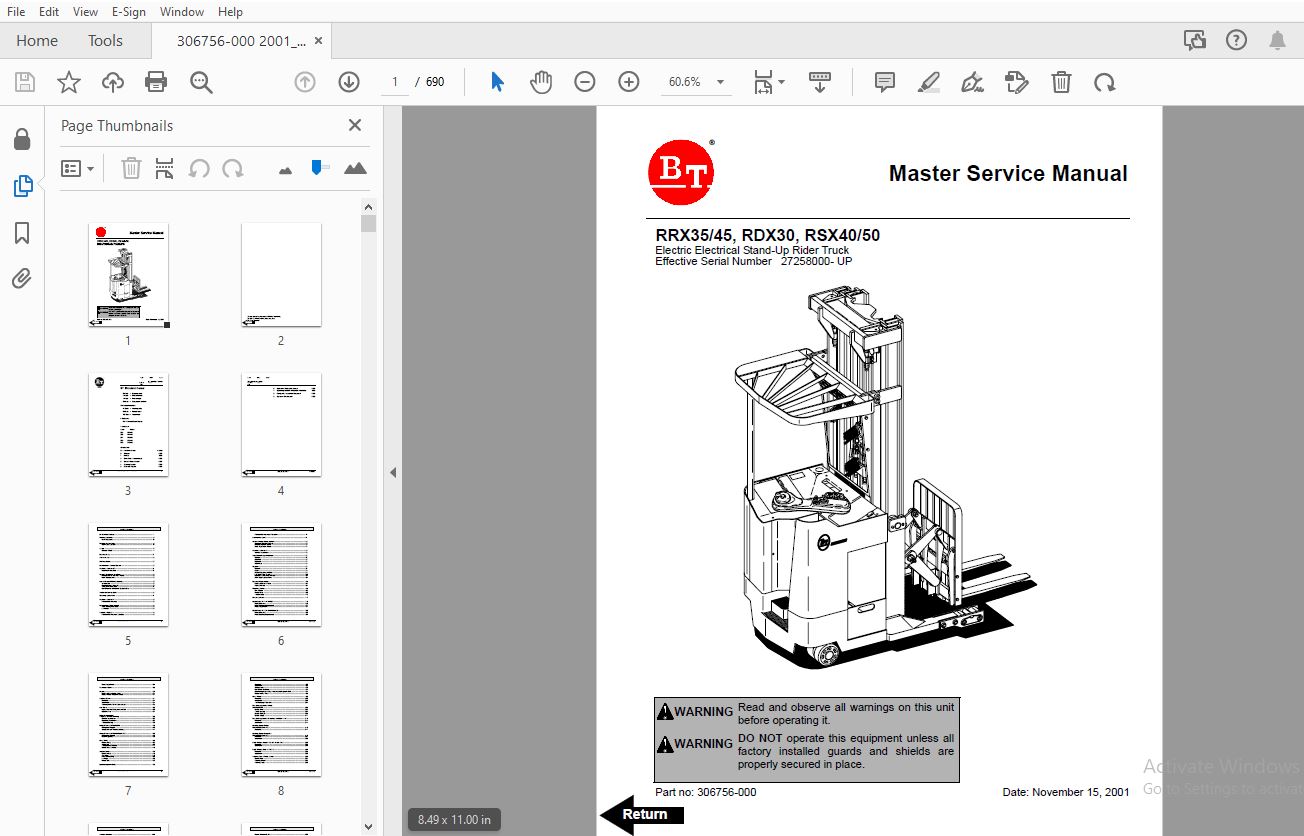Image resolution: width=1304 pixels, height=836 pixels.
Task: Close the Page Thumbnails panel
Action: [x=354, y=125]
